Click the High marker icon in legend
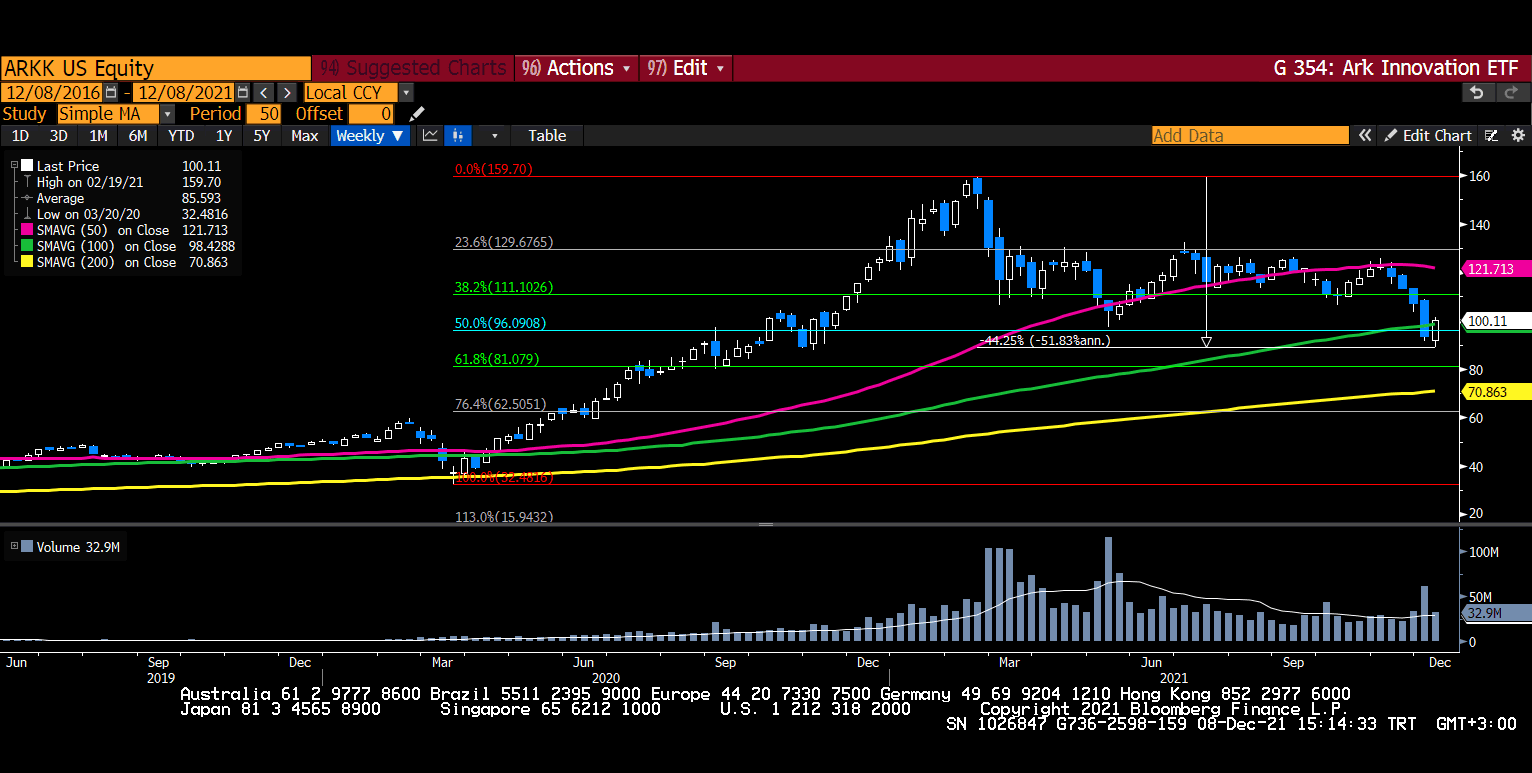Image resolution: width=1532 pixels, height=773 pixels. [27, 182]
